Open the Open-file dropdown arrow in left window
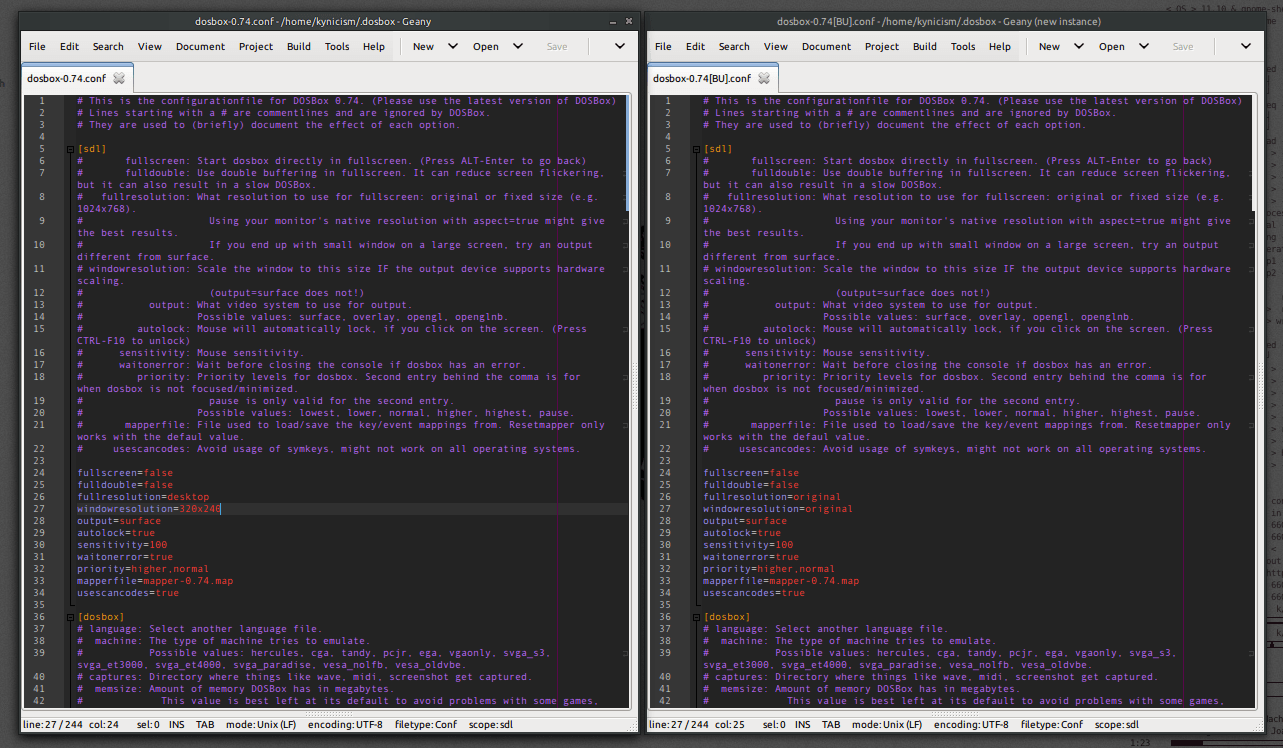This screenshot has height=748, width=1283. [x=518, y=46]
